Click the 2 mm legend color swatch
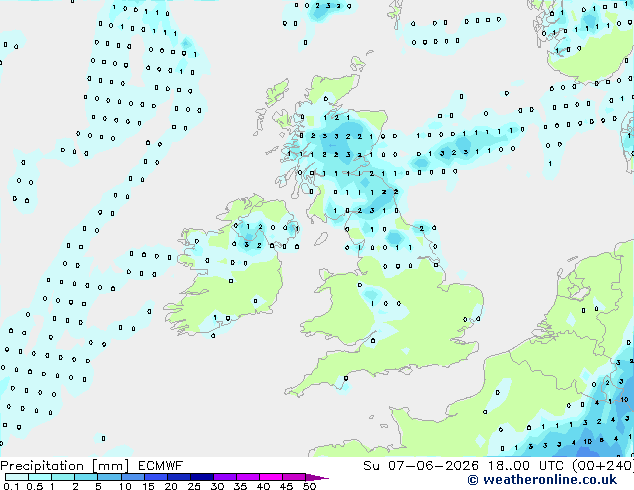 point(86,477)
